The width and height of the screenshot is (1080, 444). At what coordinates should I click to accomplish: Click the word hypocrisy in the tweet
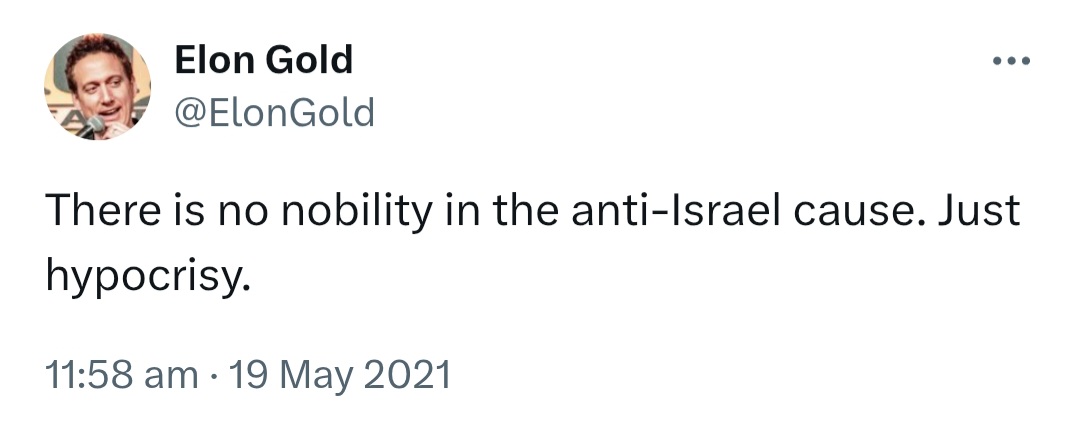147,278
